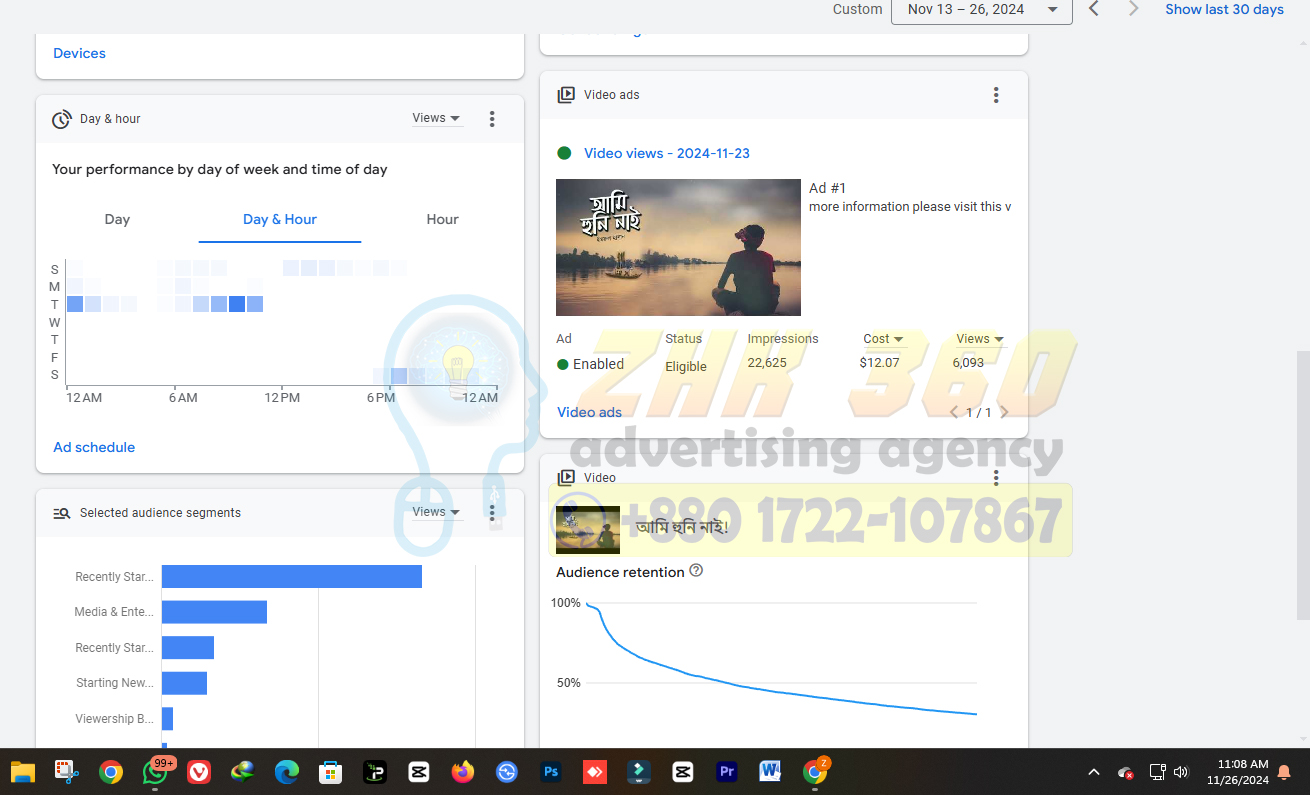Viewport: 1310px width, 795px height.
Task: Click the Media & Ente... segment bar
Action: point(214,612)
